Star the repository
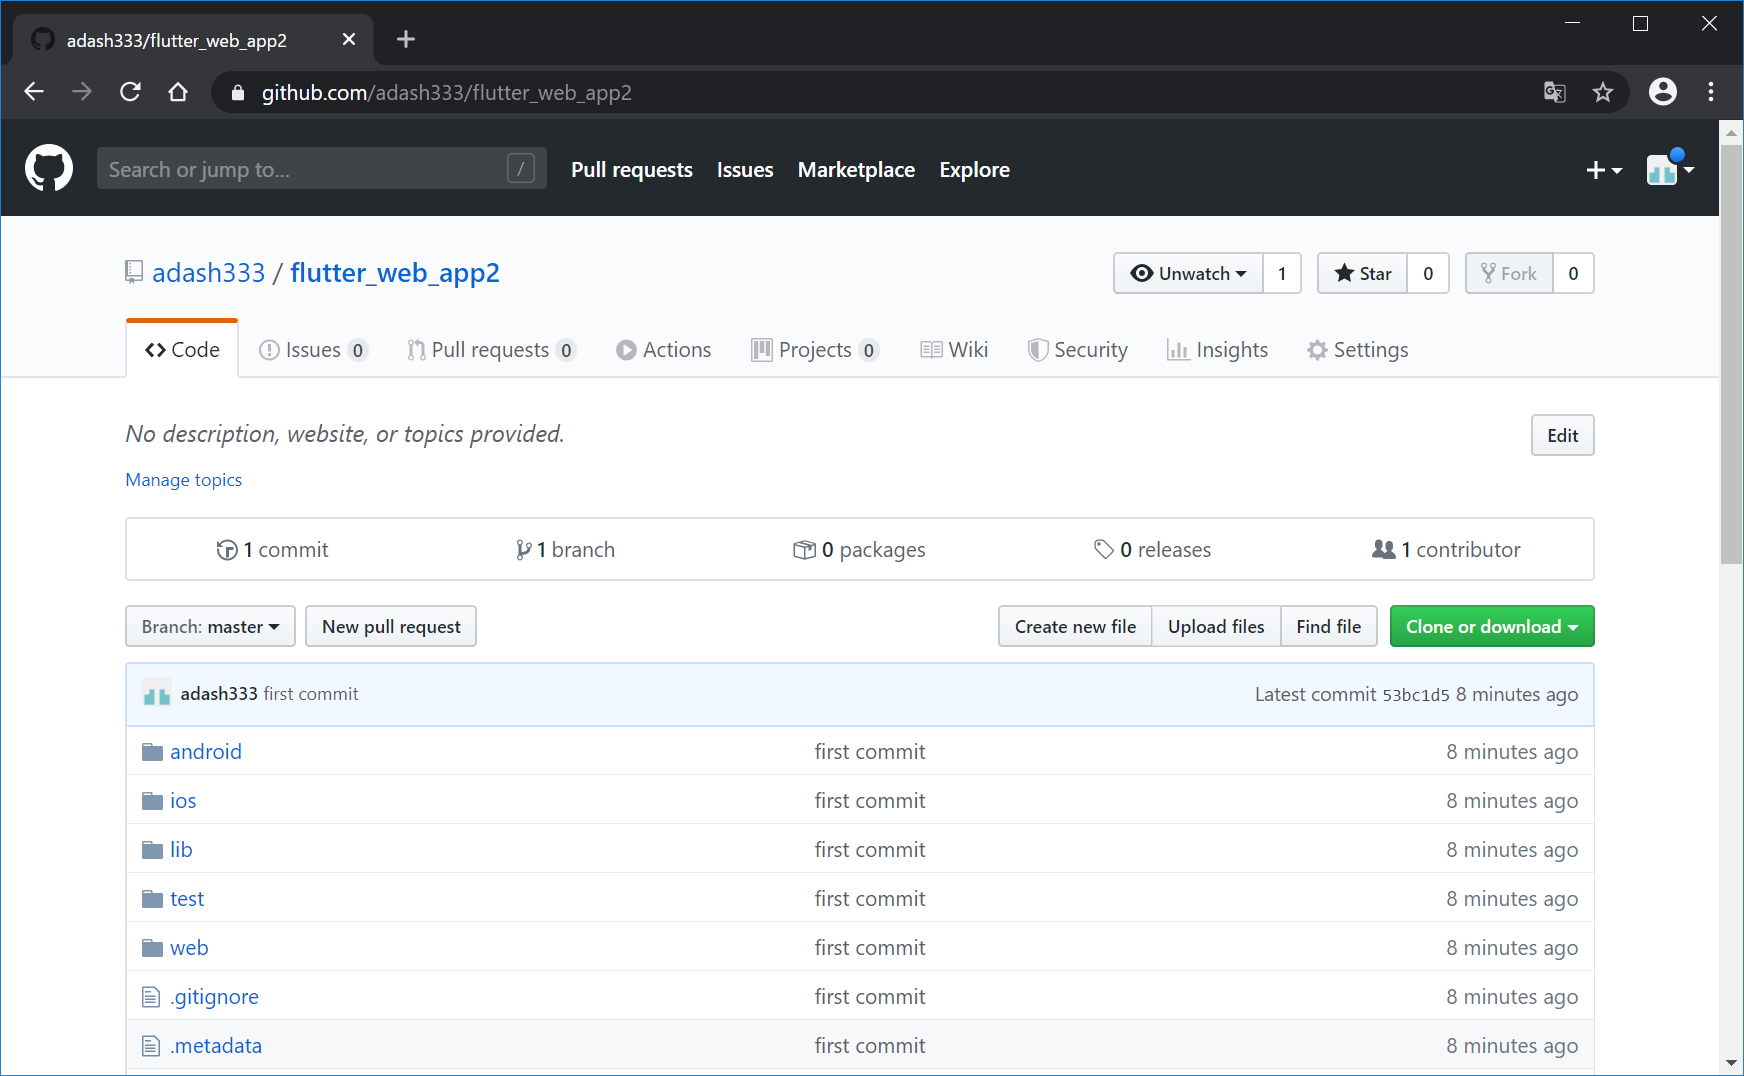Screen dimensions: 1744x1076 point(1363,273)
